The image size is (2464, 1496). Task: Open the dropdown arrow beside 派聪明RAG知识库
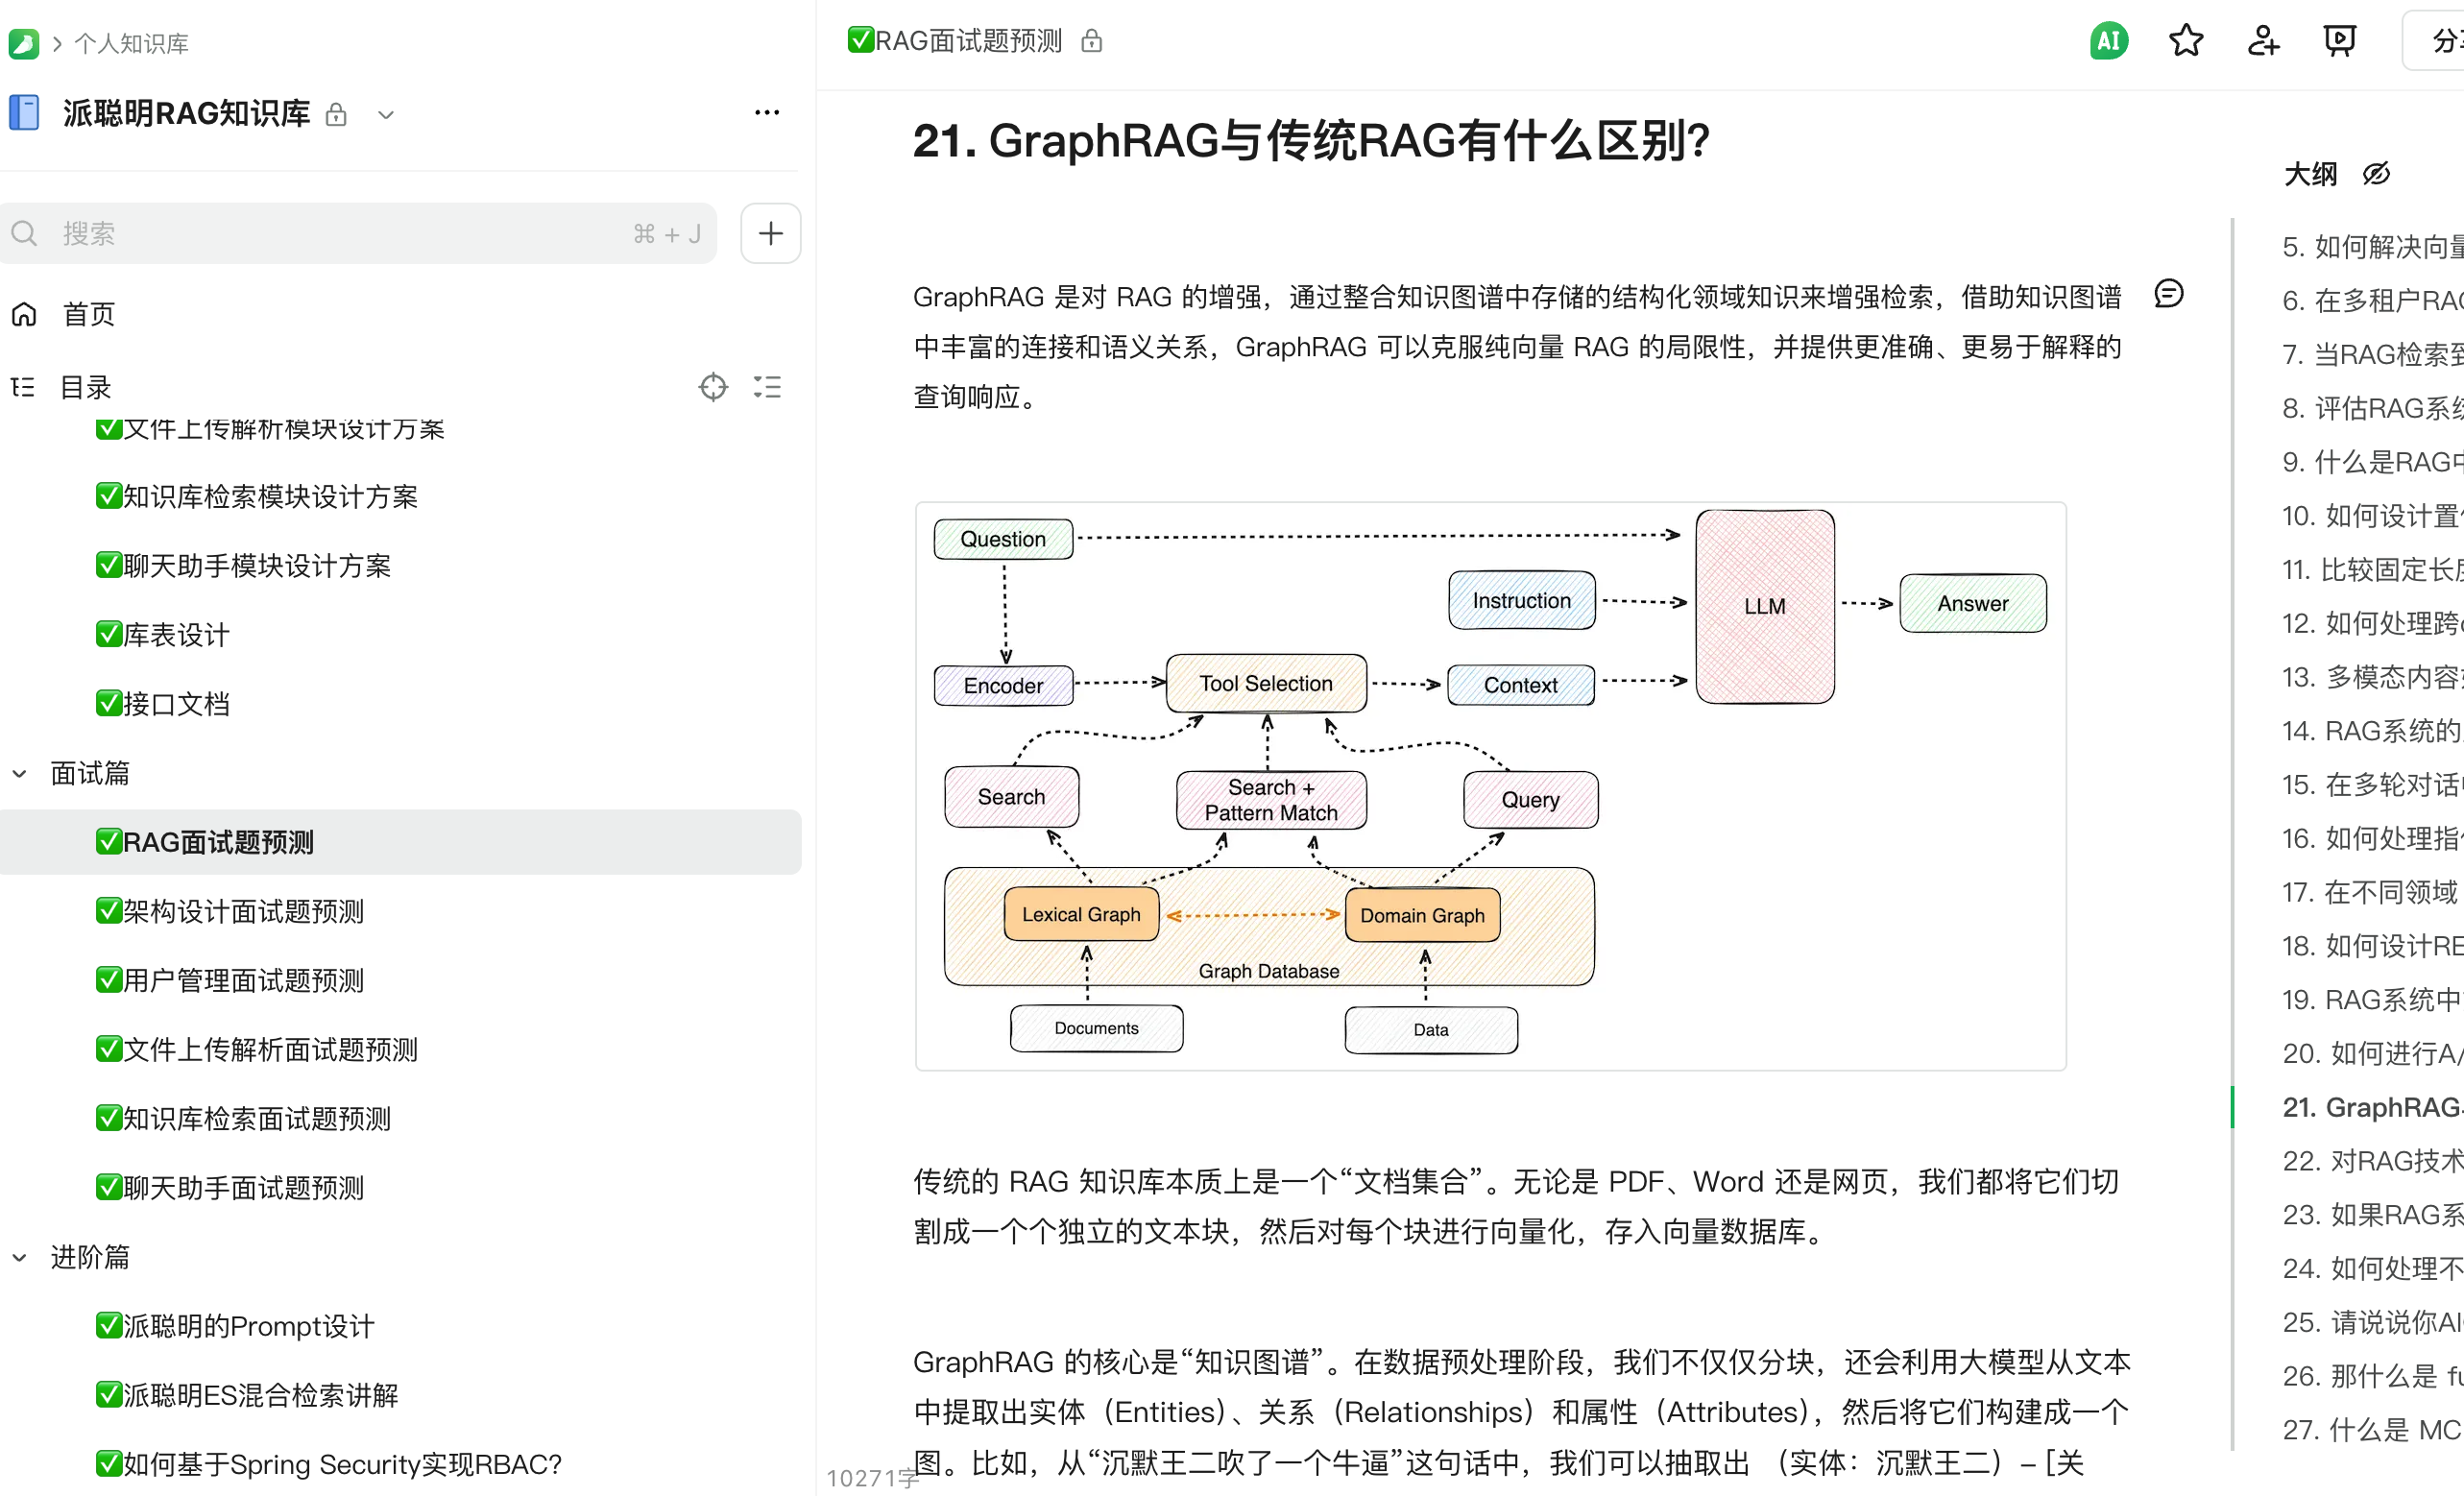pos(386,115)
